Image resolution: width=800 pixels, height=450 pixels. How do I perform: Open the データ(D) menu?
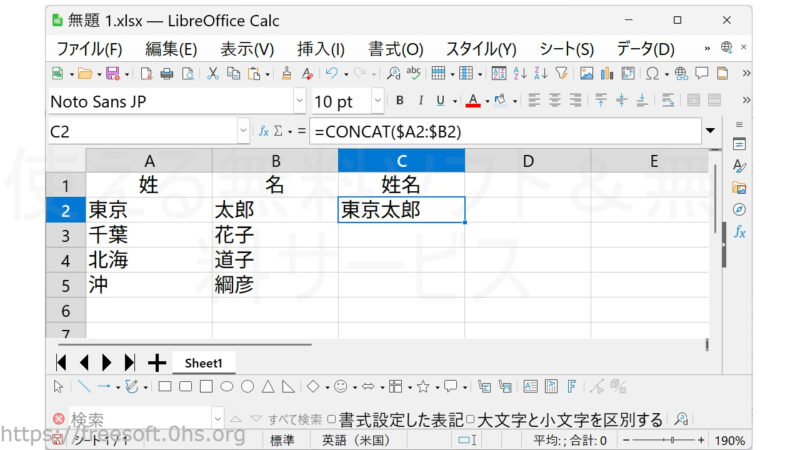coord(645,48)
